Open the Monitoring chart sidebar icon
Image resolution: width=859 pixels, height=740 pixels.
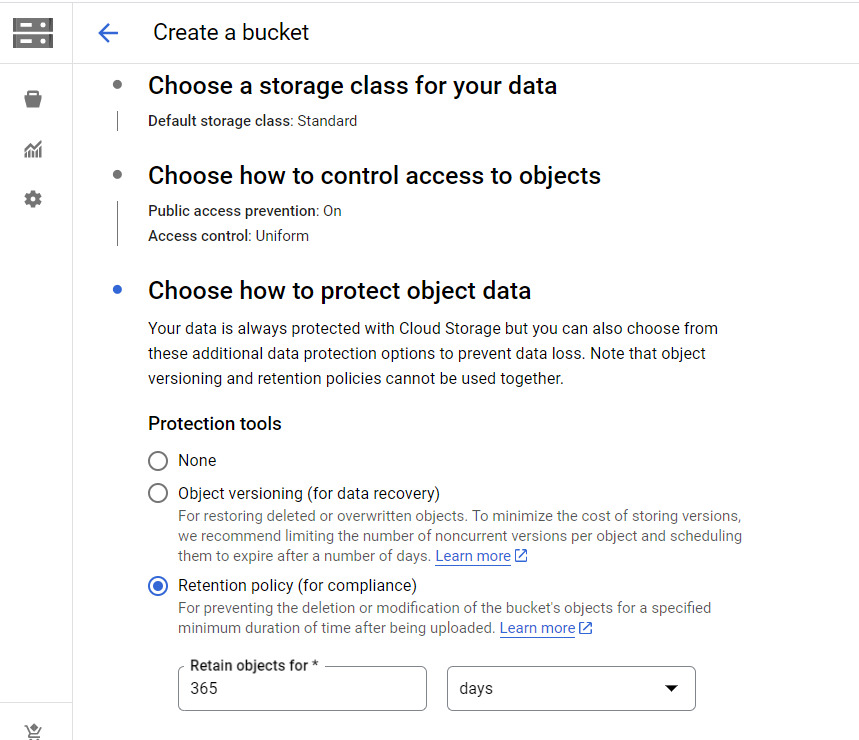tap(33, 149)
